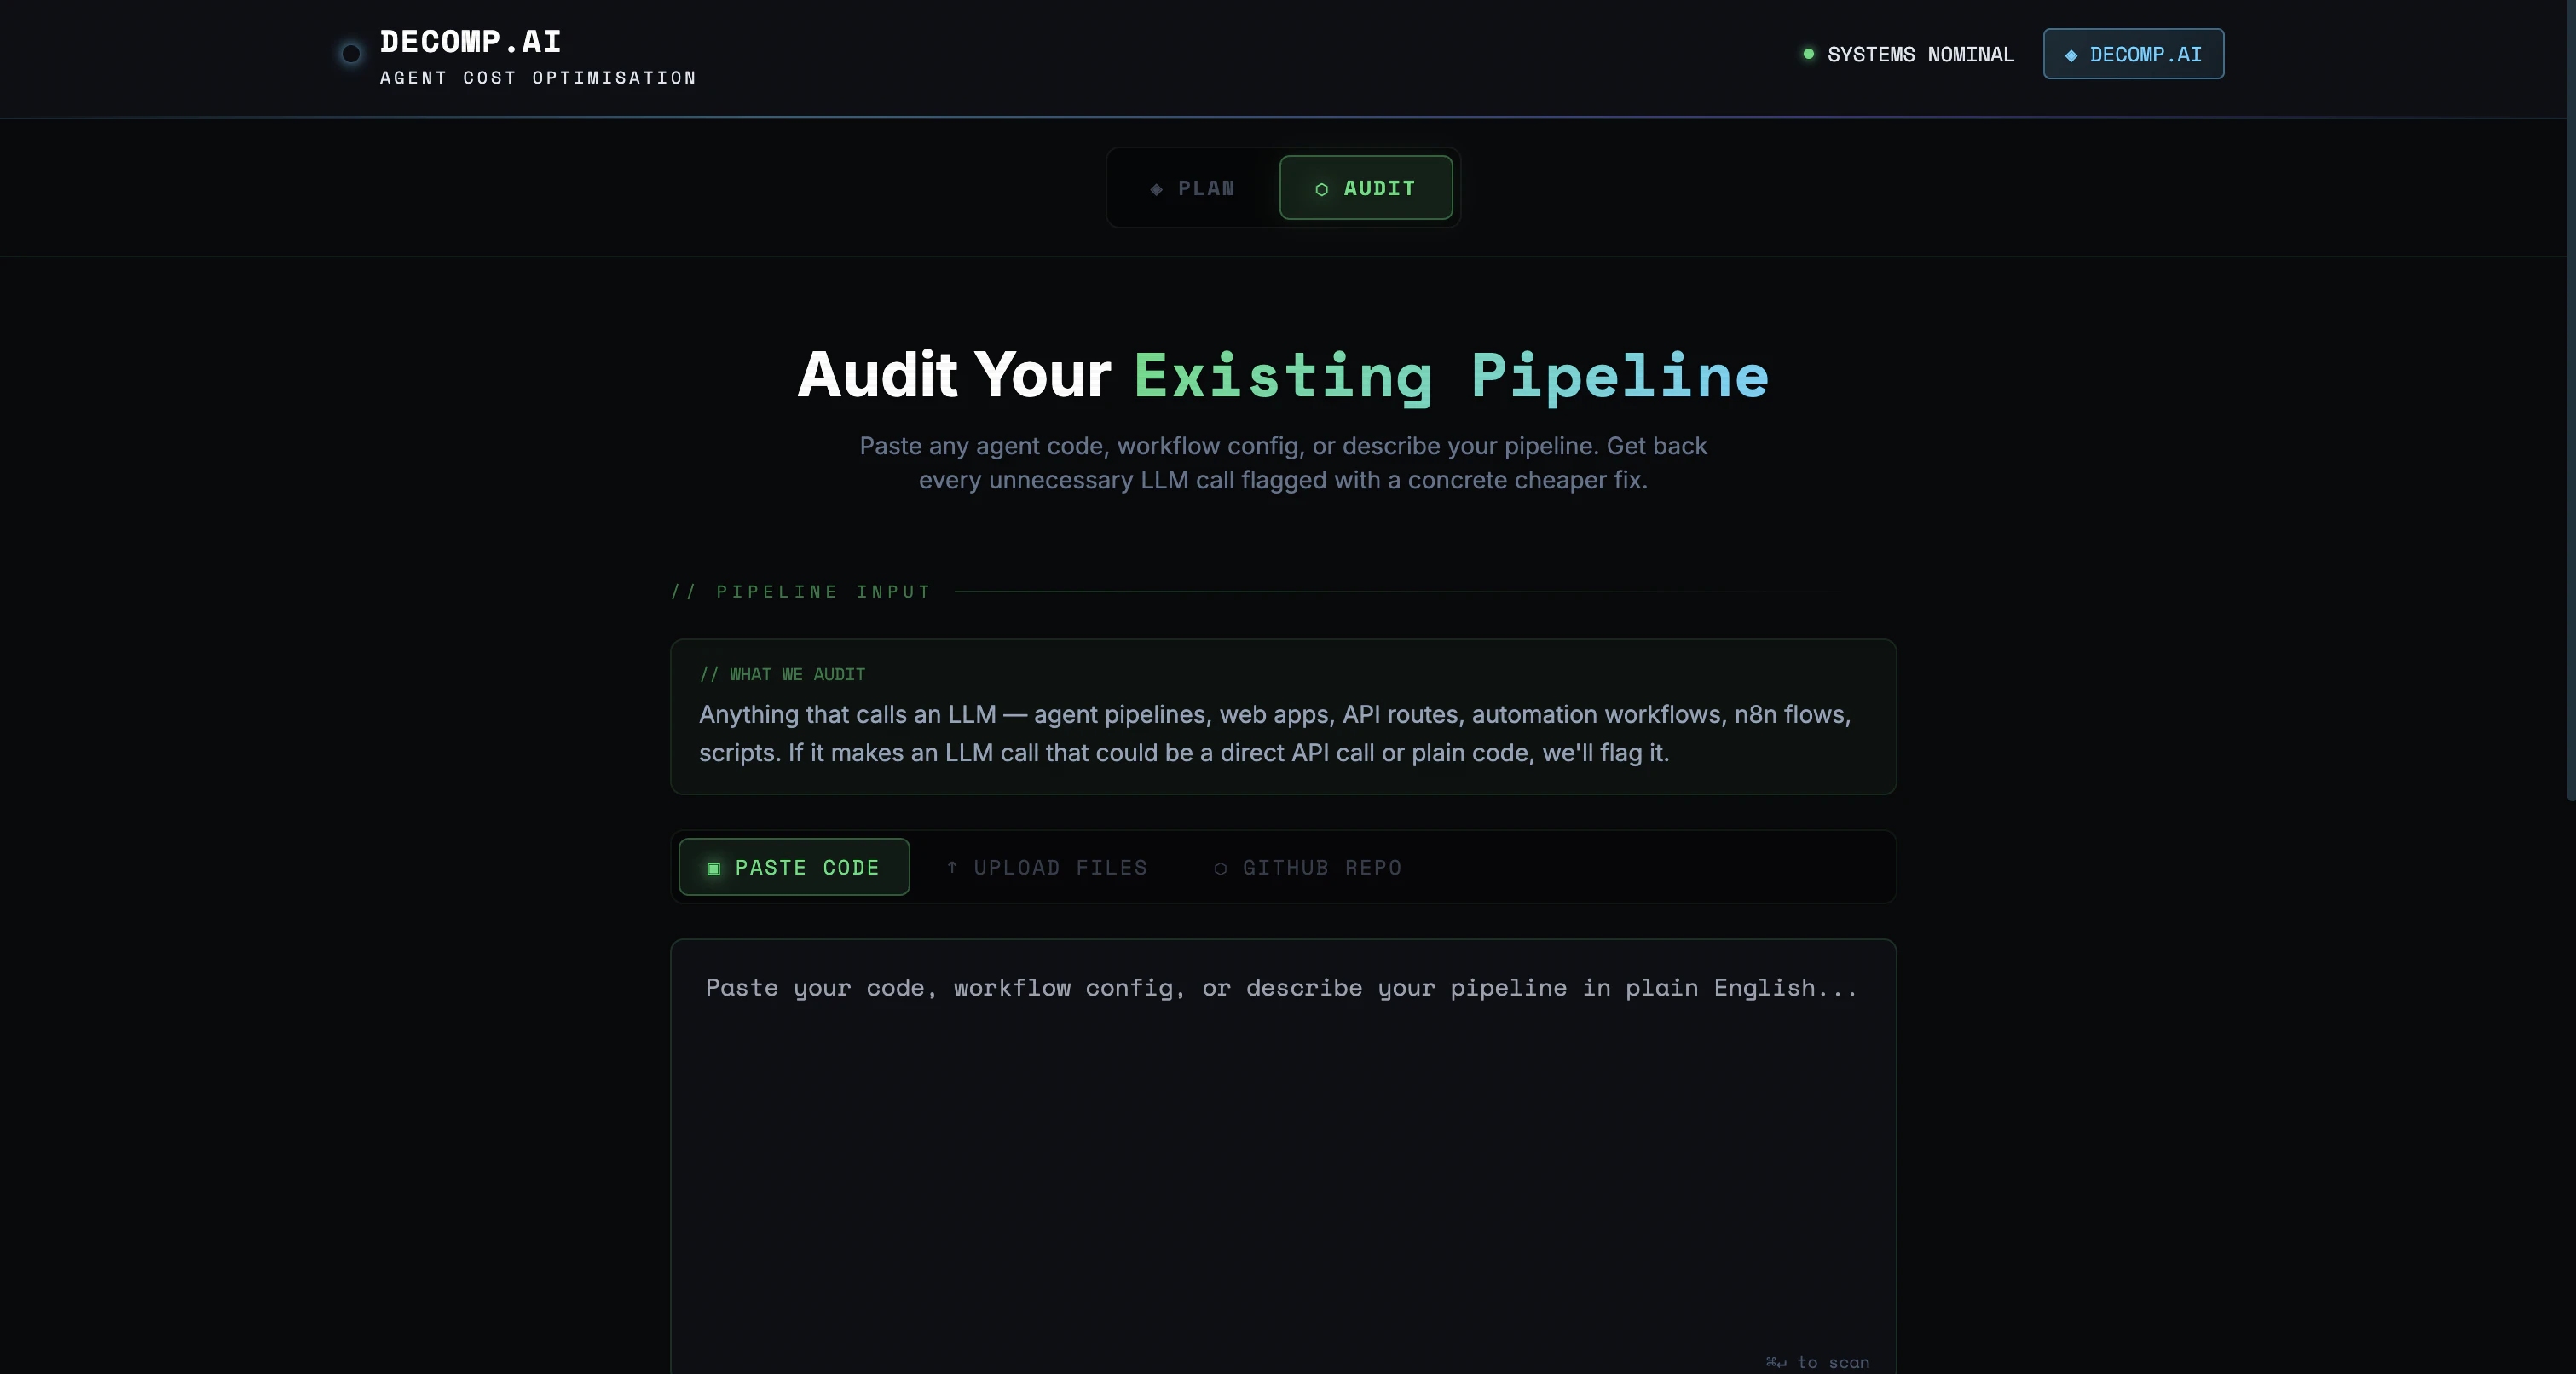The height and width of the screenshot is (1374, 2576).
Task: Click the 'Paste any agent code' subtitle paragraph
Action: click(x=1283, y=463)
